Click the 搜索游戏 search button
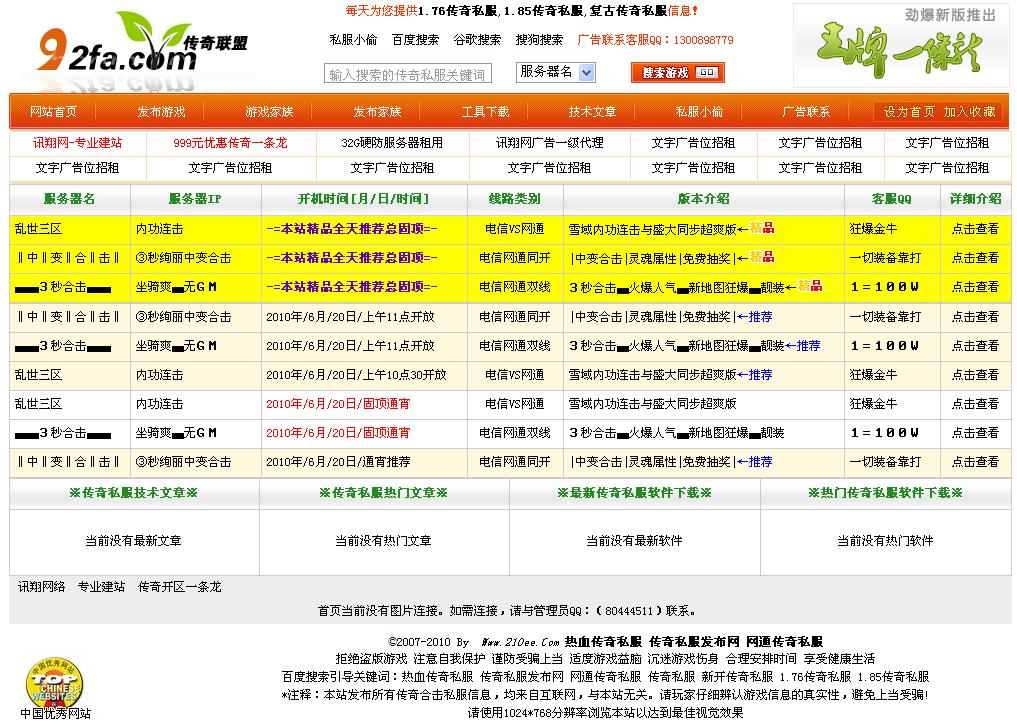The width and height of the screenshot is (1017, 725). 666,72
